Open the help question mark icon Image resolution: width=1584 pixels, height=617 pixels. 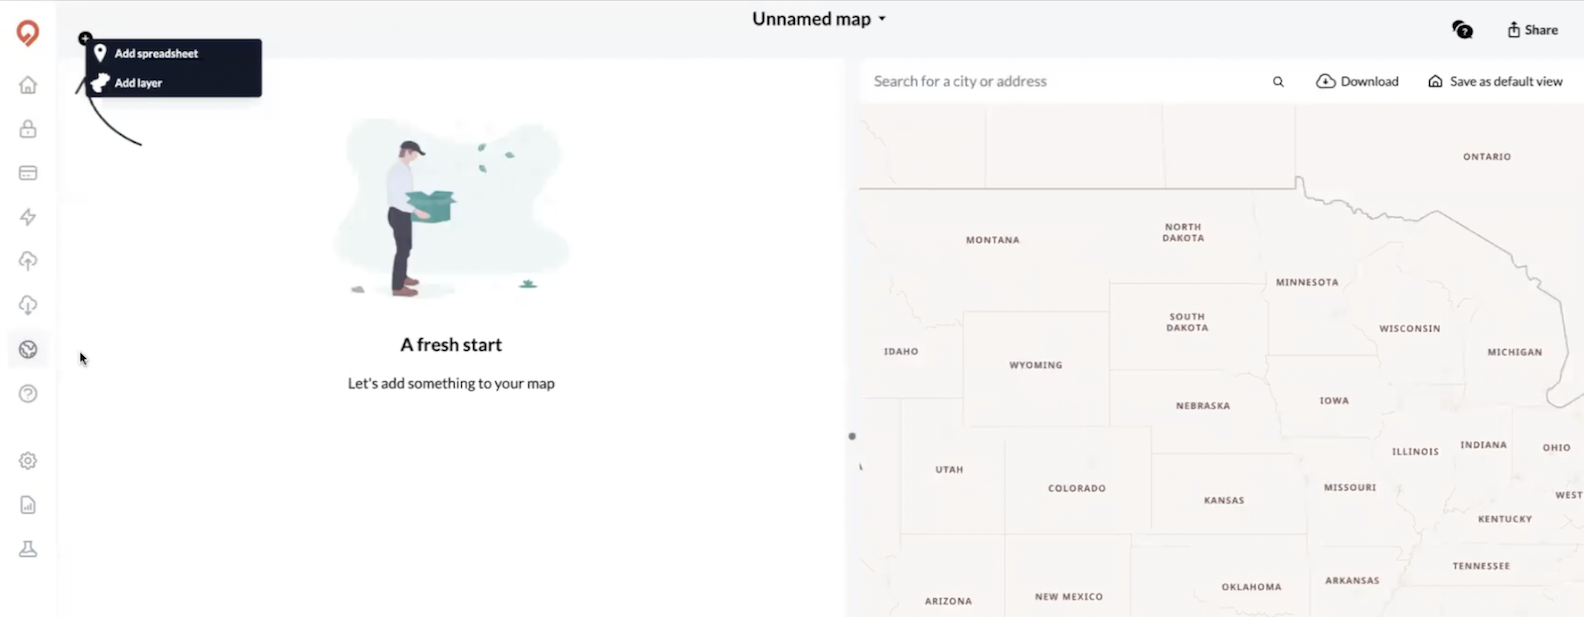point(28,393)
